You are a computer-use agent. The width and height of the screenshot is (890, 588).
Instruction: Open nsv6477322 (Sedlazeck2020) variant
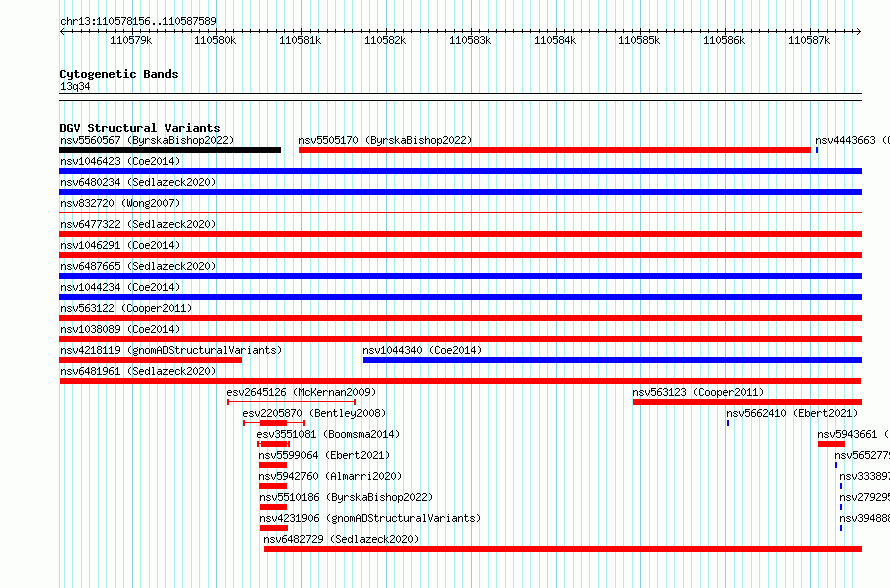coord(138,224)
